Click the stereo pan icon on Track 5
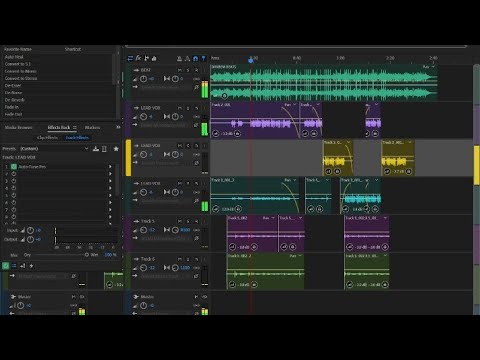The height and width of the screenshot is (360, 480). coord(167,230)
